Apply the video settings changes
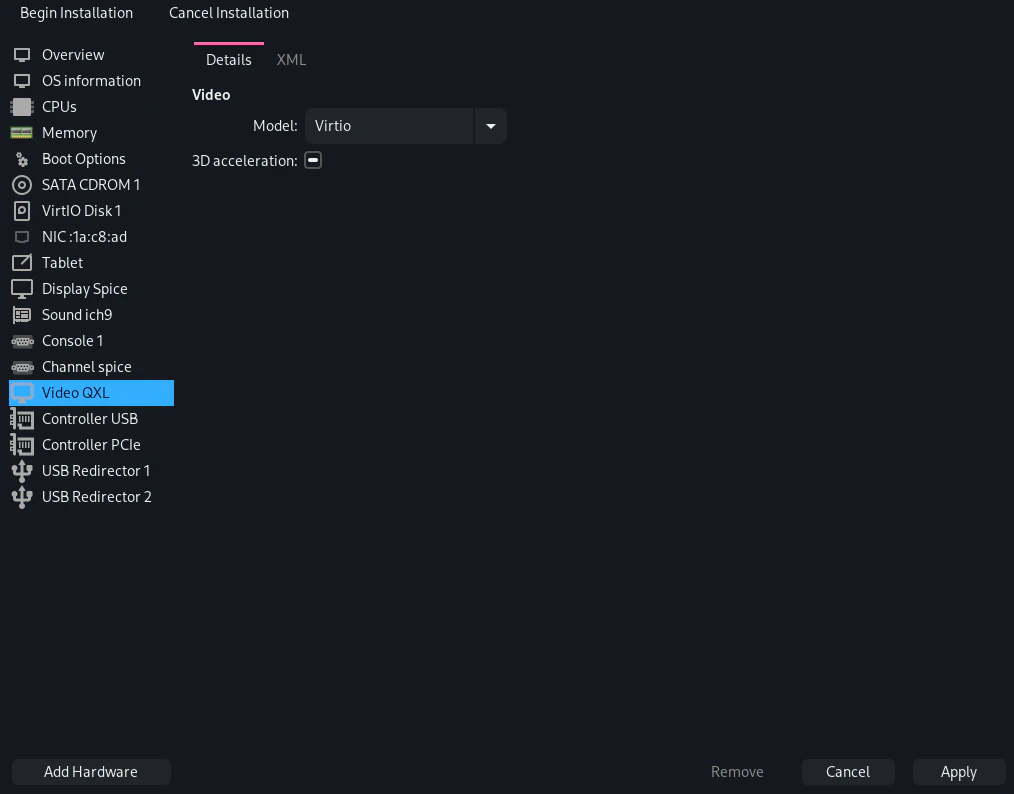Image resolution: width=1014 pixels, height=794 pixels. click(x=958, y=772)
